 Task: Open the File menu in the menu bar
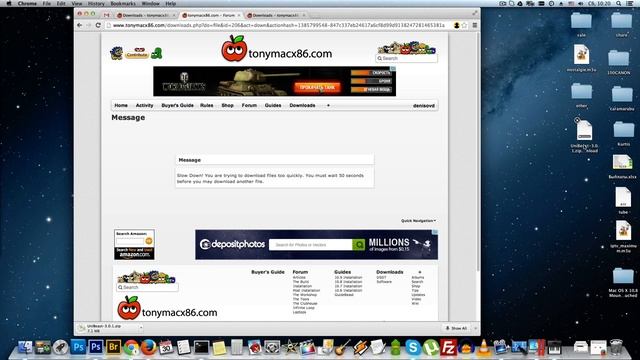47,3
